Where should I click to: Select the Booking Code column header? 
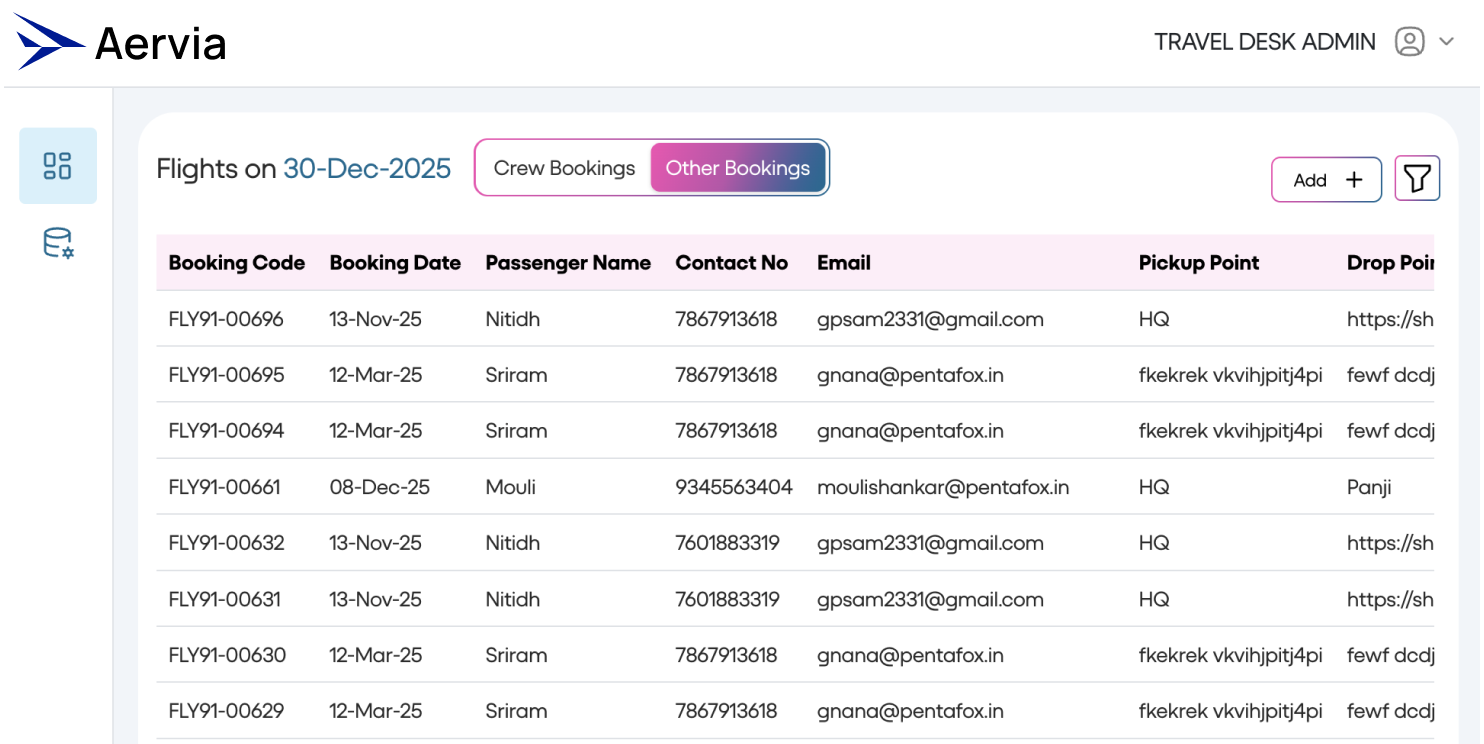pos(237,262)
